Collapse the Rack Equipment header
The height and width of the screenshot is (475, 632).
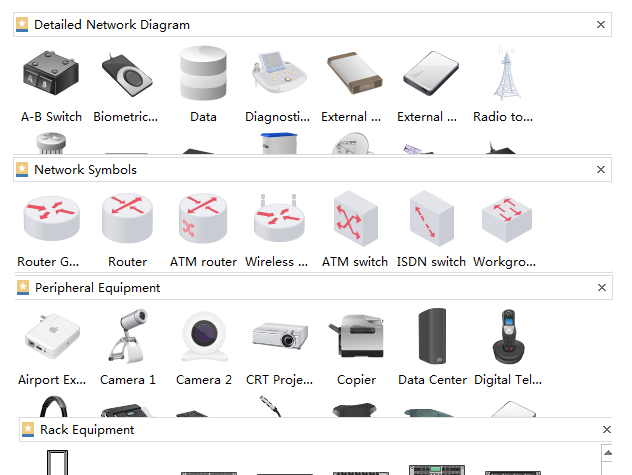(316, 429)
